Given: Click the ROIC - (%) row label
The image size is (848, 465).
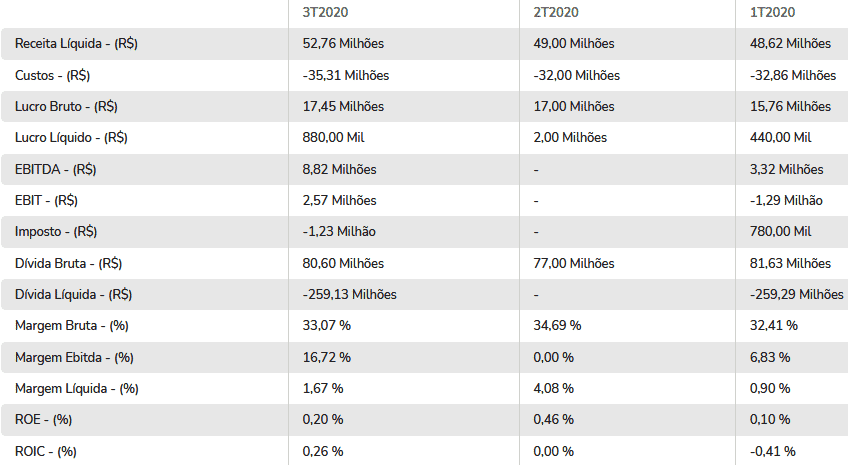Looking at the screenshot, I should 45,451.
